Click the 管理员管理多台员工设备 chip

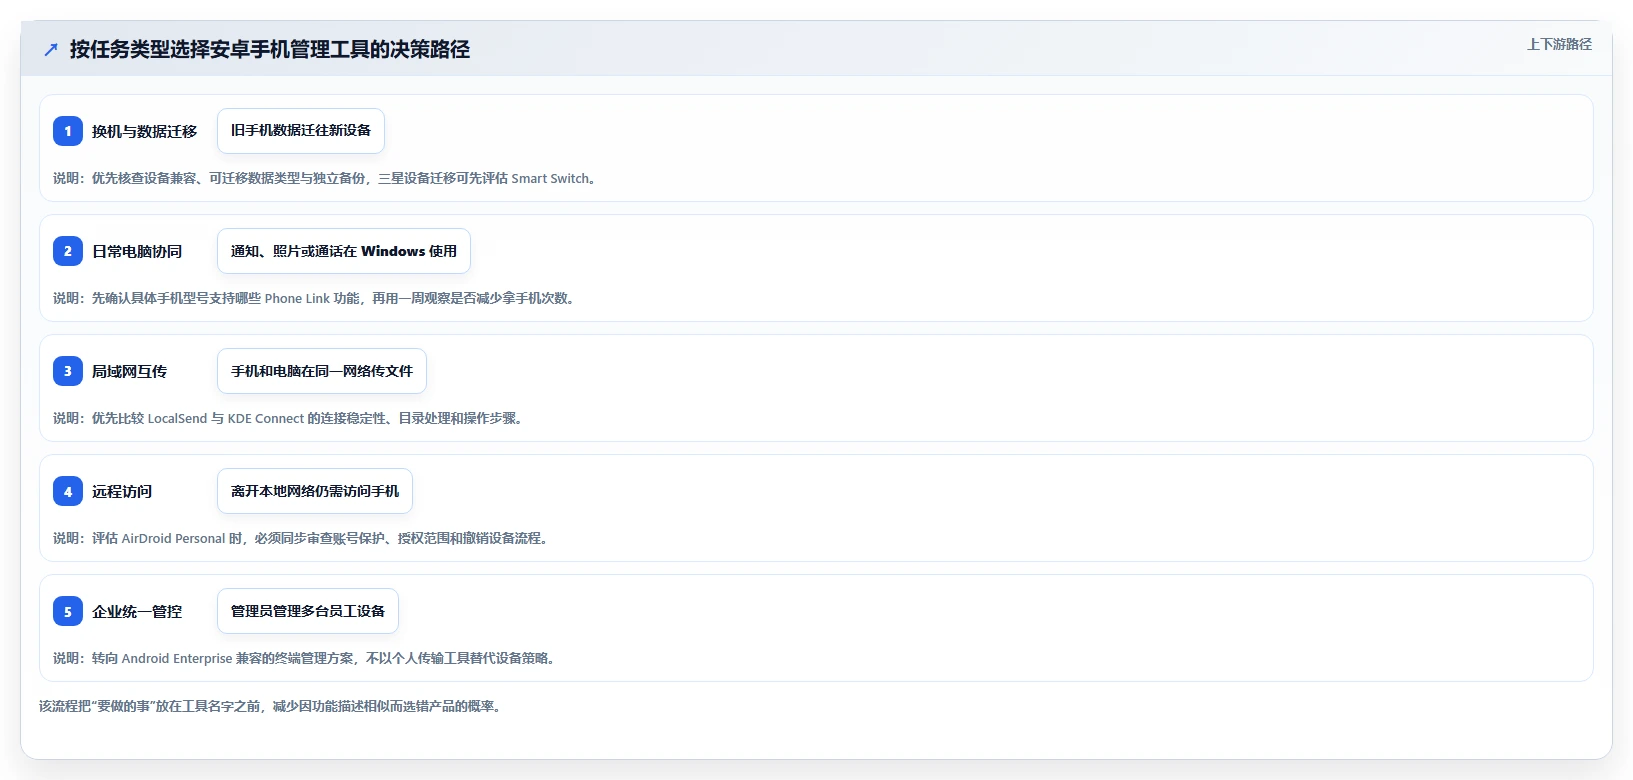point(308,611)
